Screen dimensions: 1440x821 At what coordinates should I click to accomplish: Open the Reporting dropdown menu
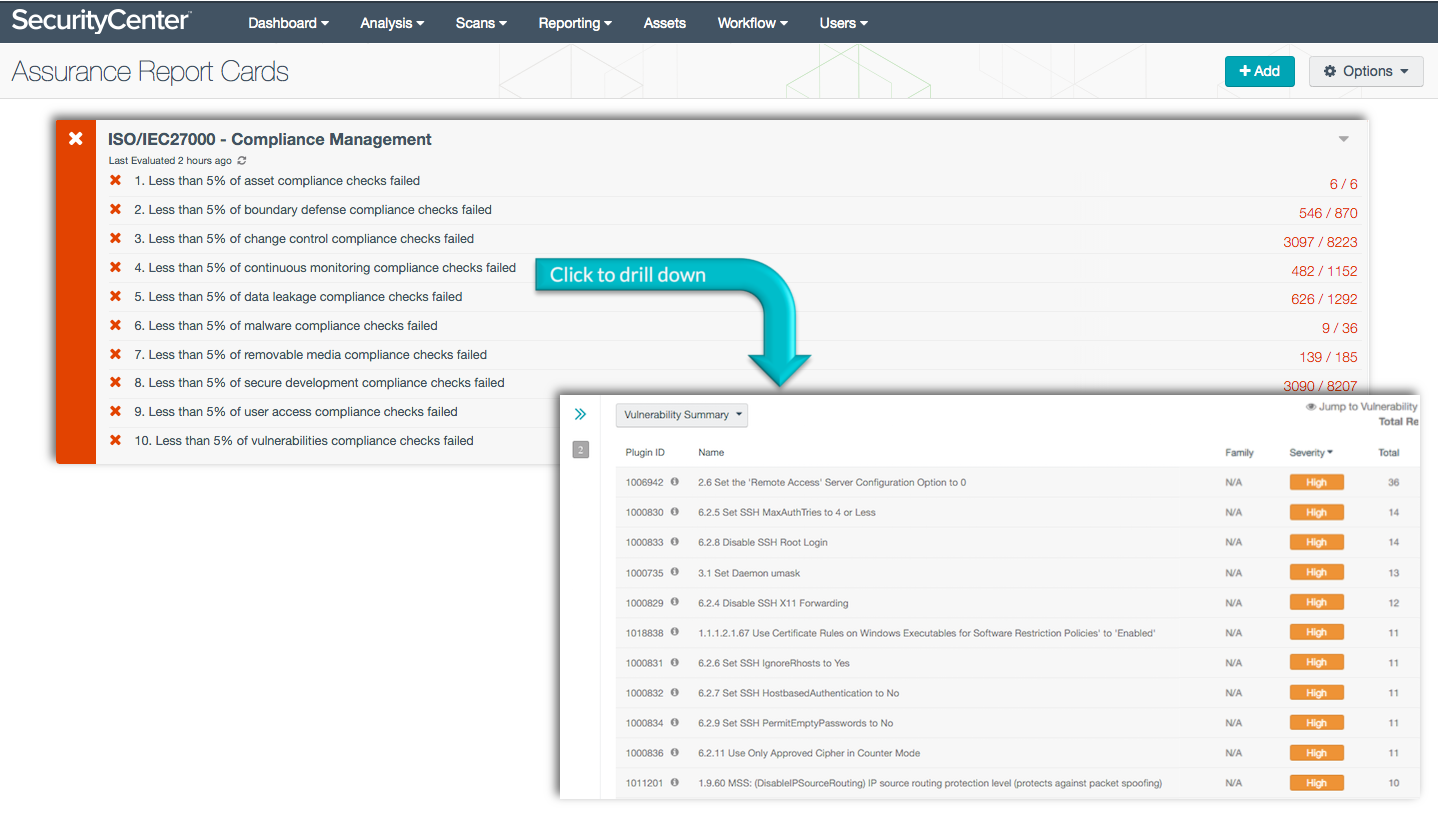(575, 23)
